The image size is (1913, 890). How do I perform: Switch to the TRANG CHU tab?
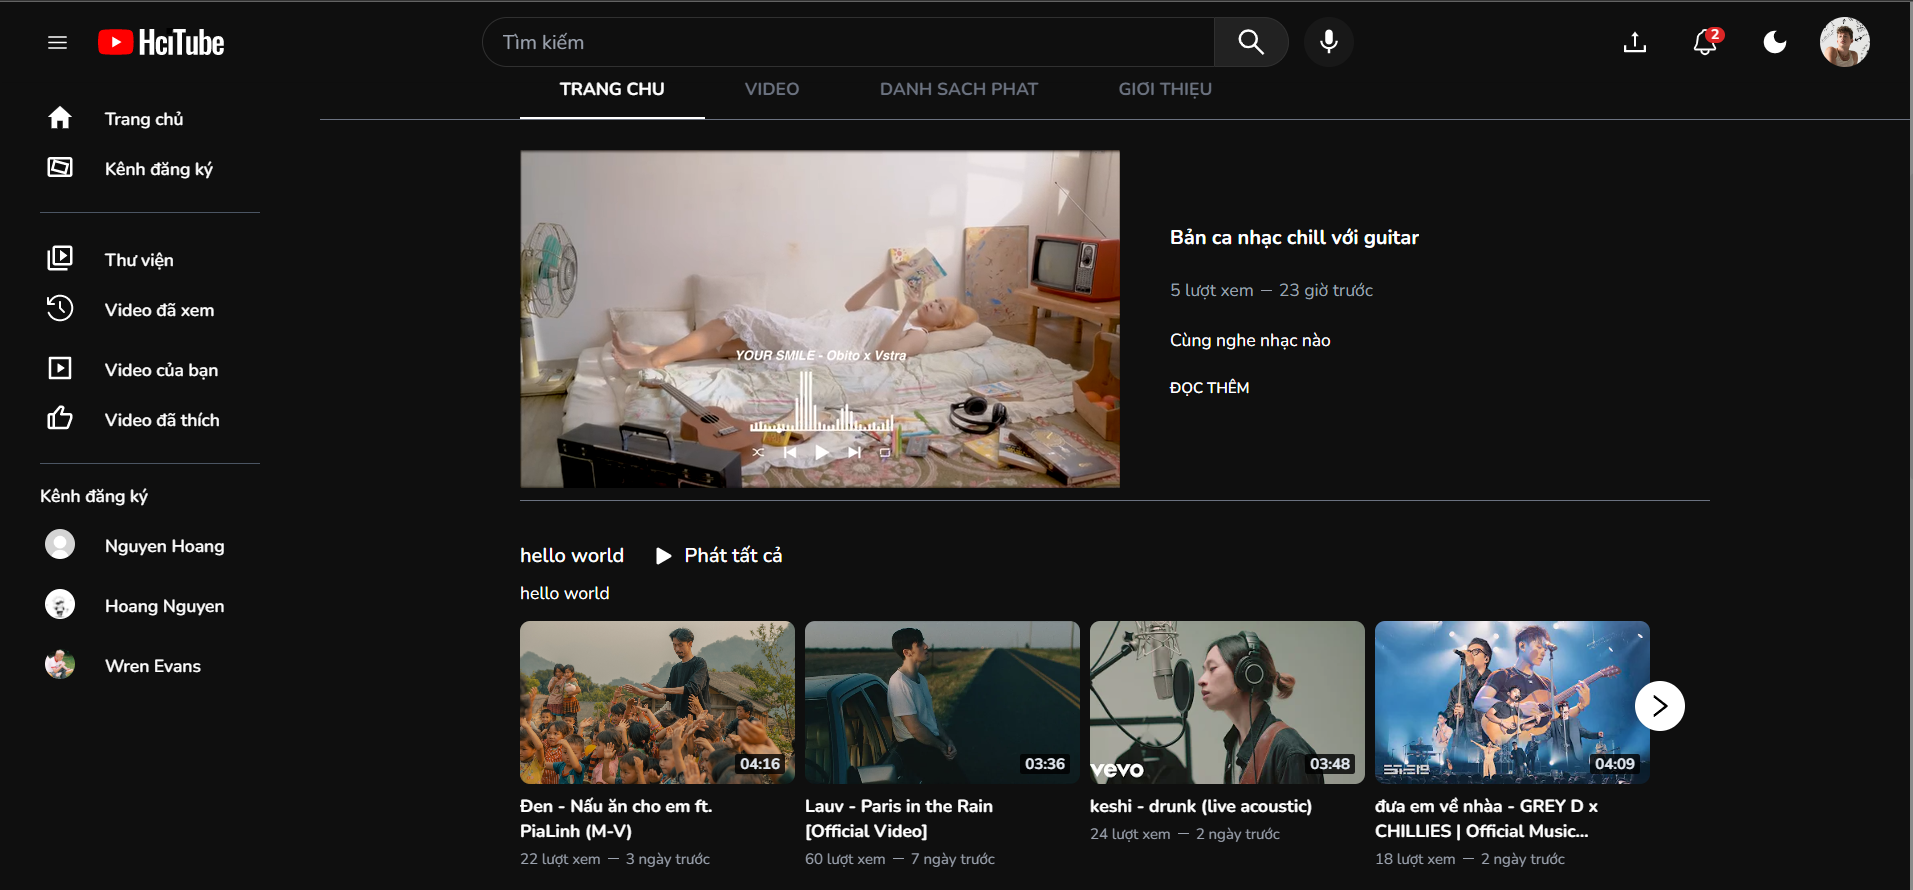click(x=612, y=89)
